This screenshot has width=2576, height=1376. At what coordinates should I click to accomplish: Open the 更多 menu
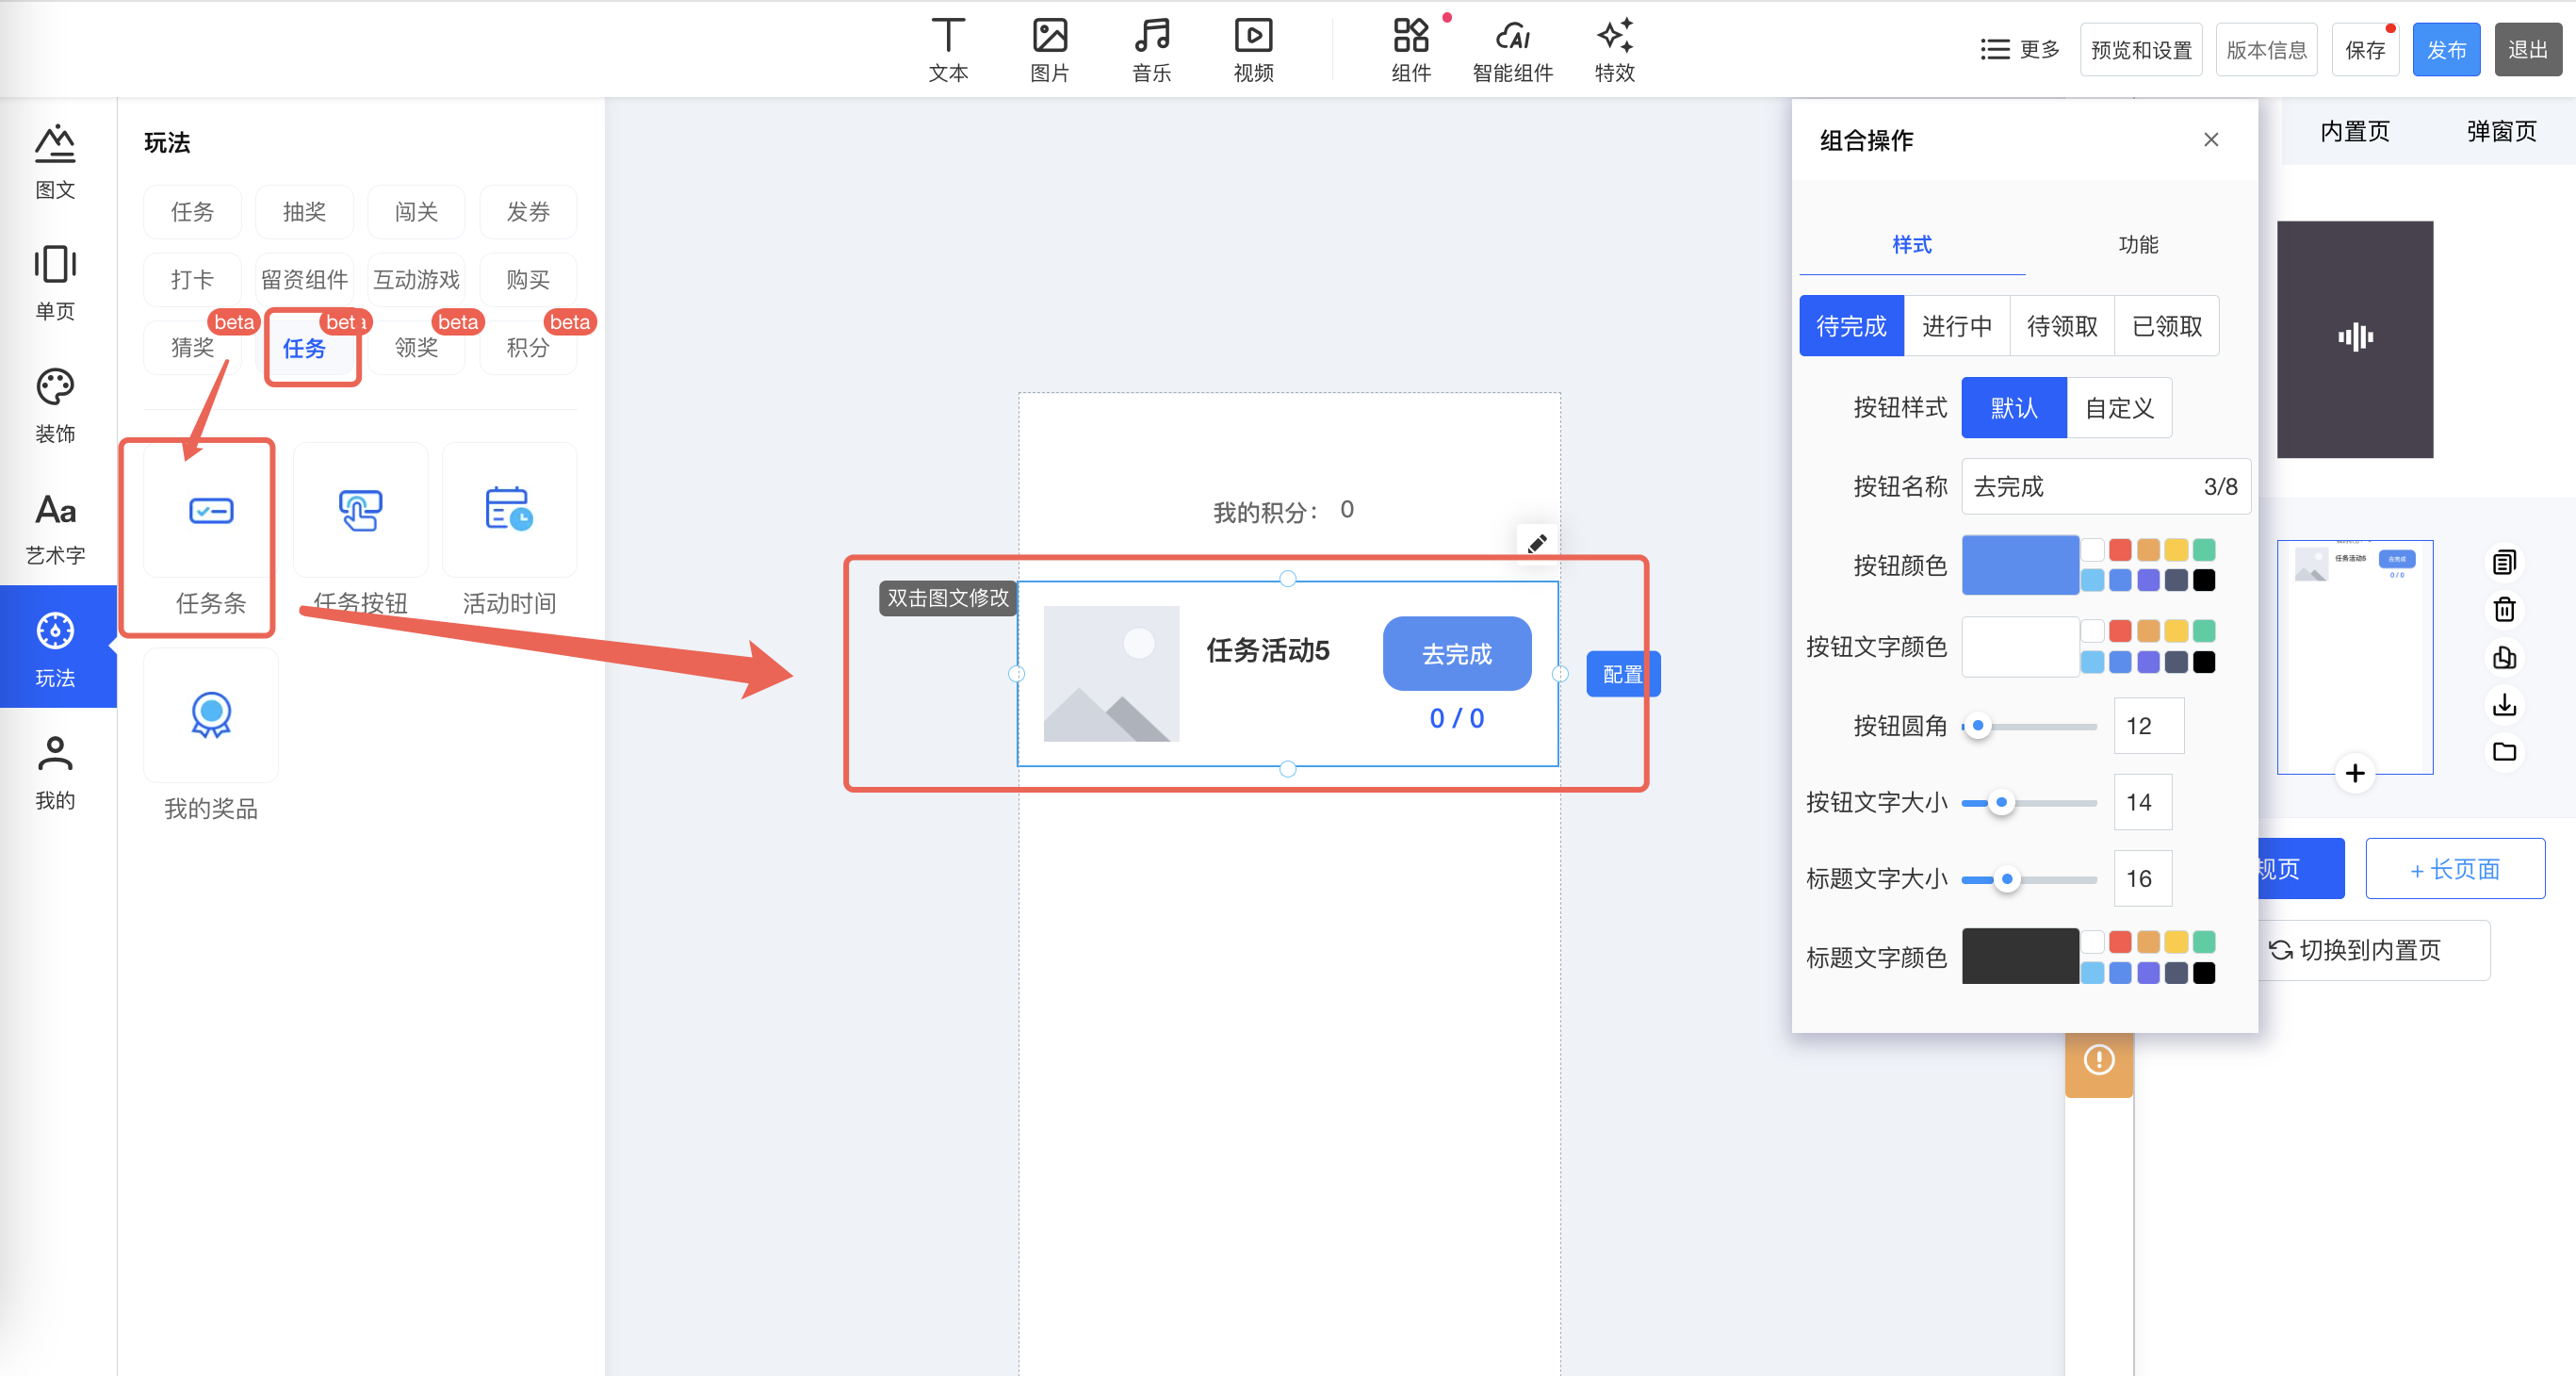tap(2019, 49)
